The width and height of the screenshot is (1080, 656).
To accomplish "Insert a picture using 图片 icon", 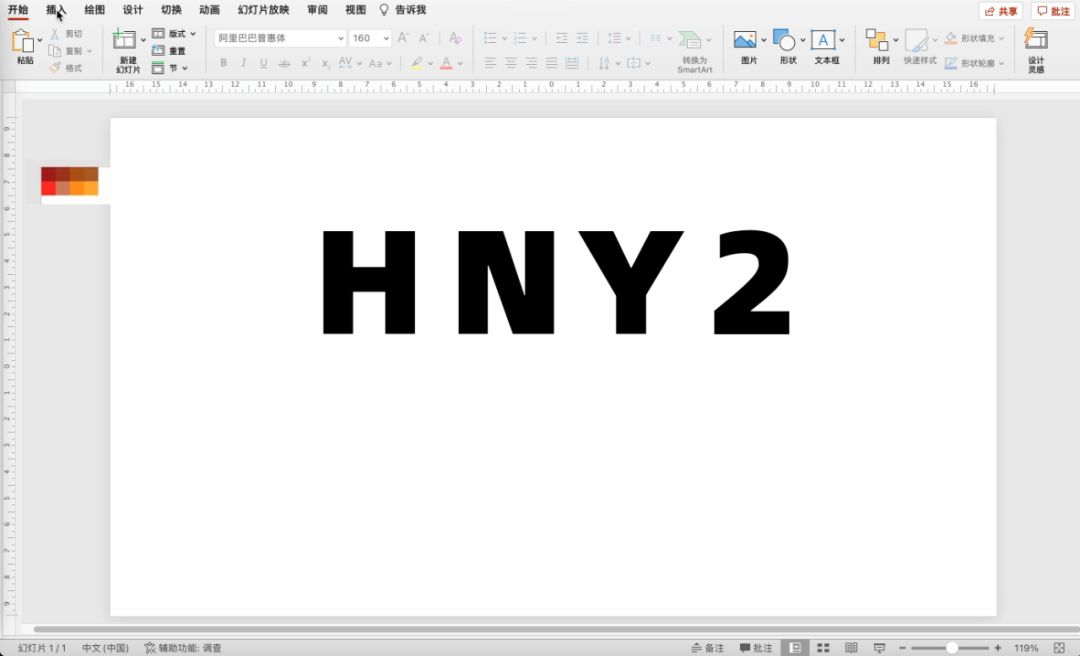I will (x=745, y=40).
